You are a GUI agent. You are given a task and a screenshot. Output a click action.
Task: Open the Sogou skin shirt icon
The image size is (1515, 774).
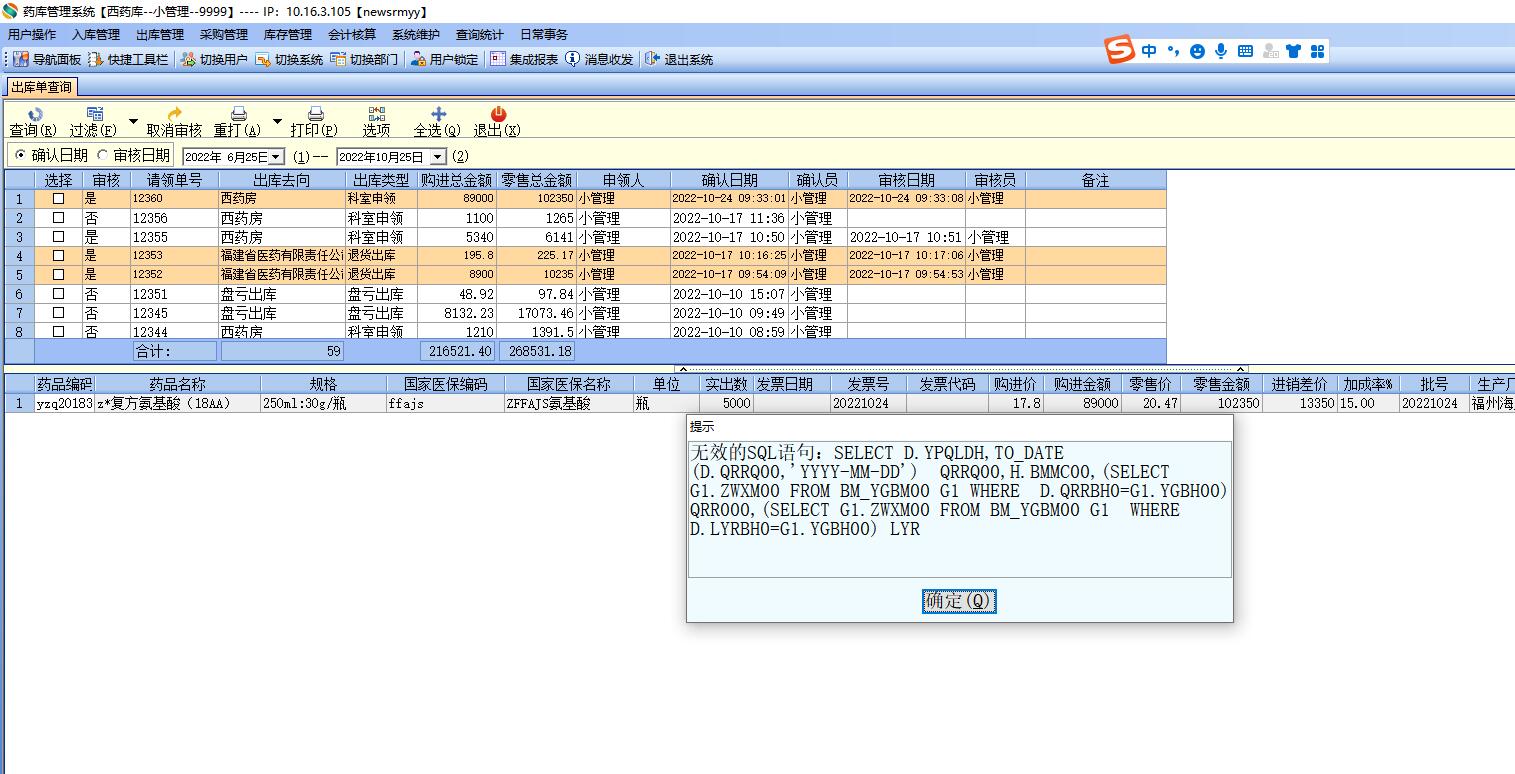(x=1294, y=51)
